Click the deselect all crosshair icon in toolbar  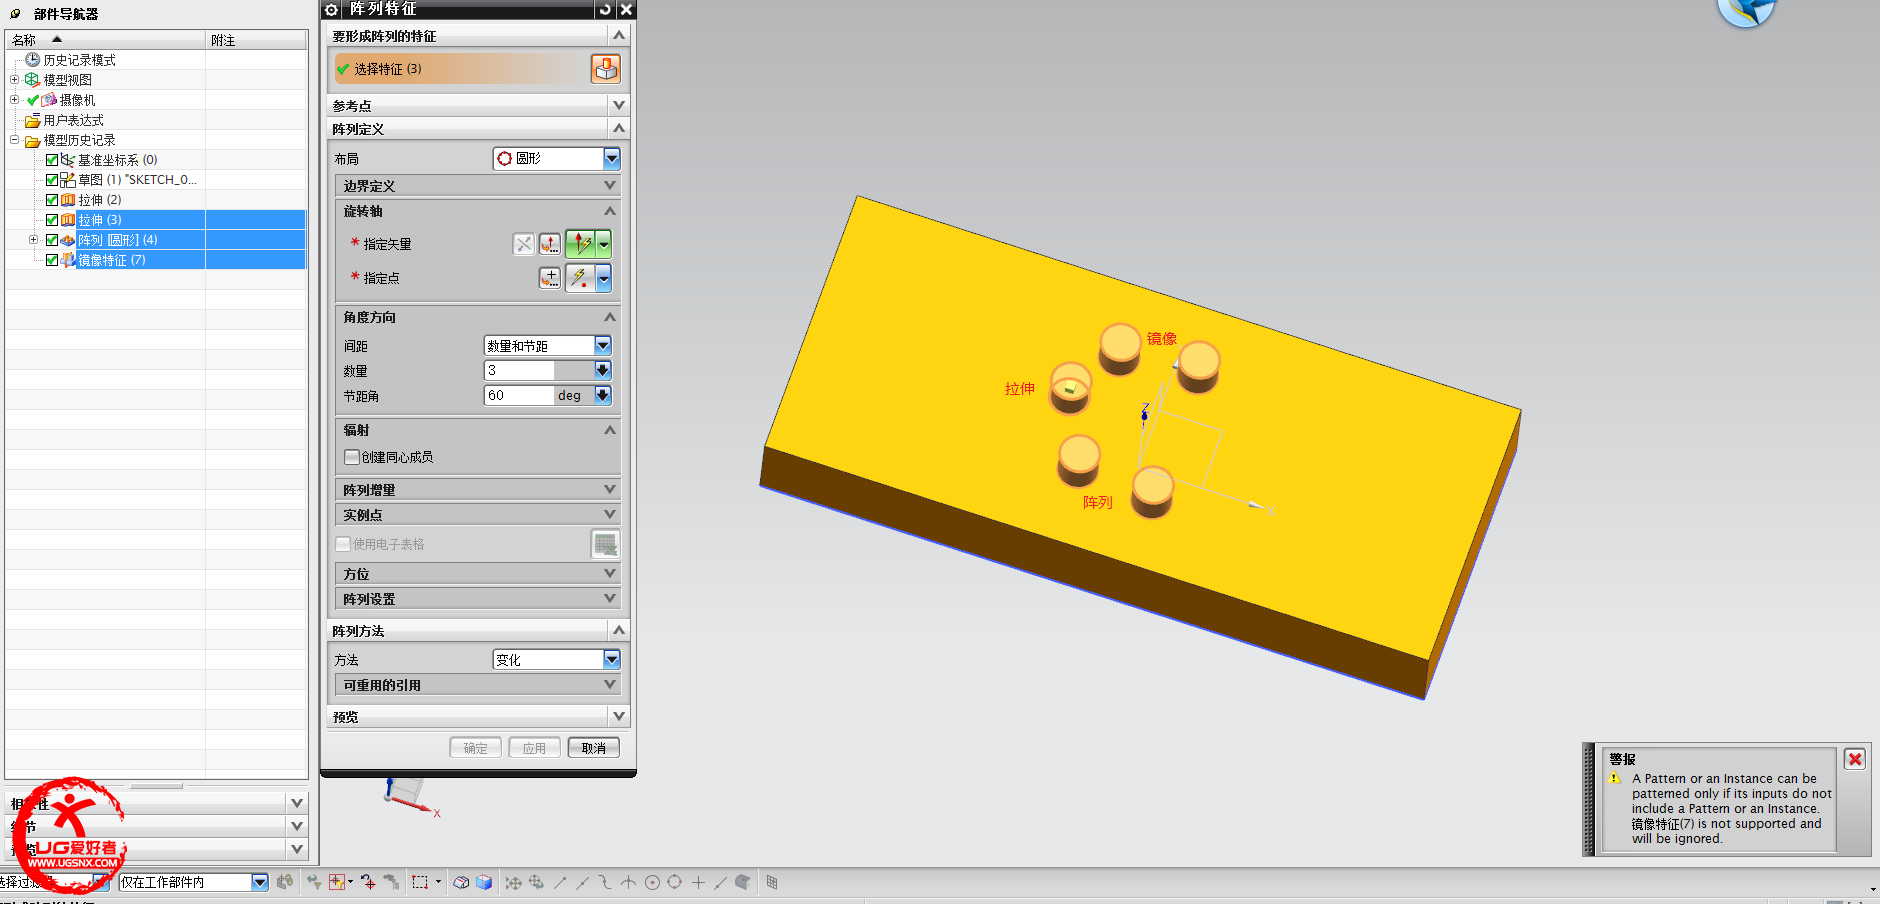368,882
